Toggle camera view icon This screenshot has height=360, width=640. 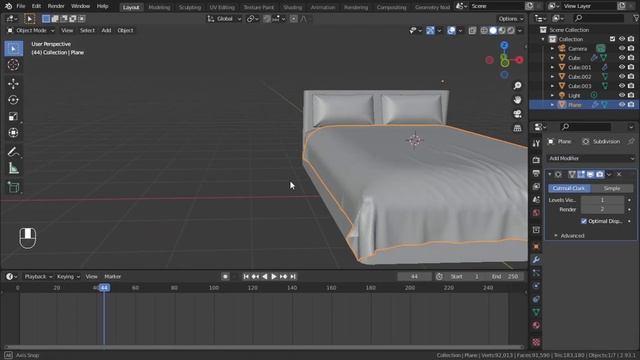[x=518, y=114]
